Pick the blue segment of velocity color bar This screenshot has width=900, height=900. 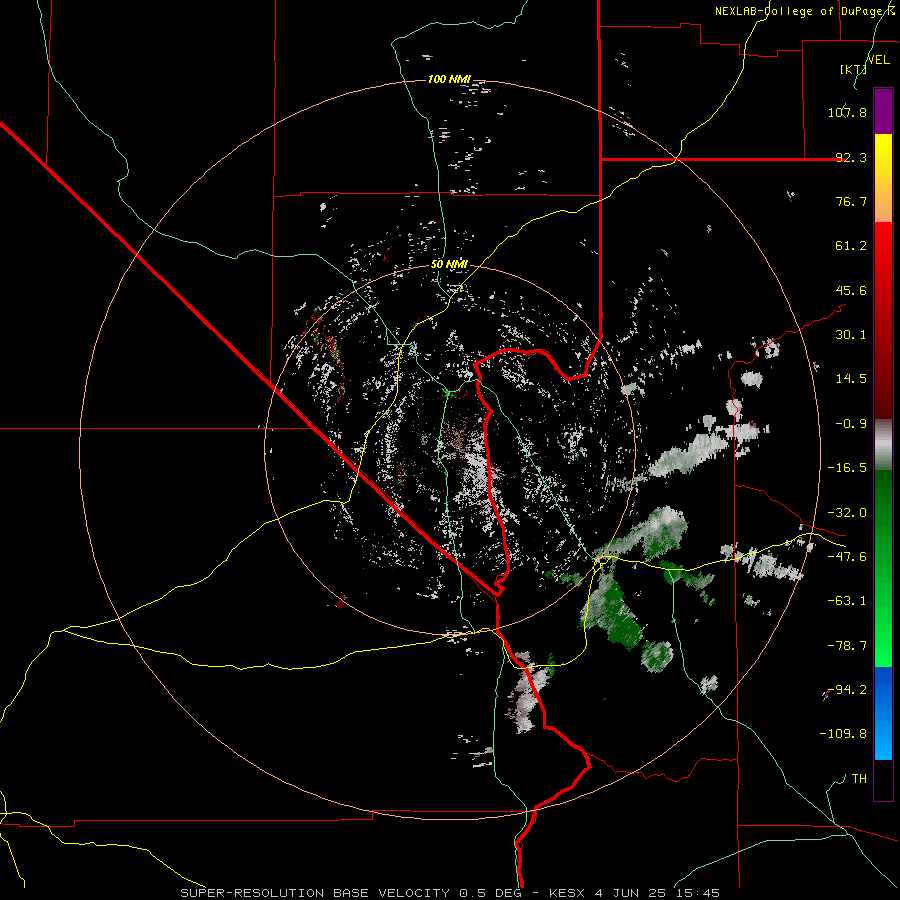(x=883, y=713)
